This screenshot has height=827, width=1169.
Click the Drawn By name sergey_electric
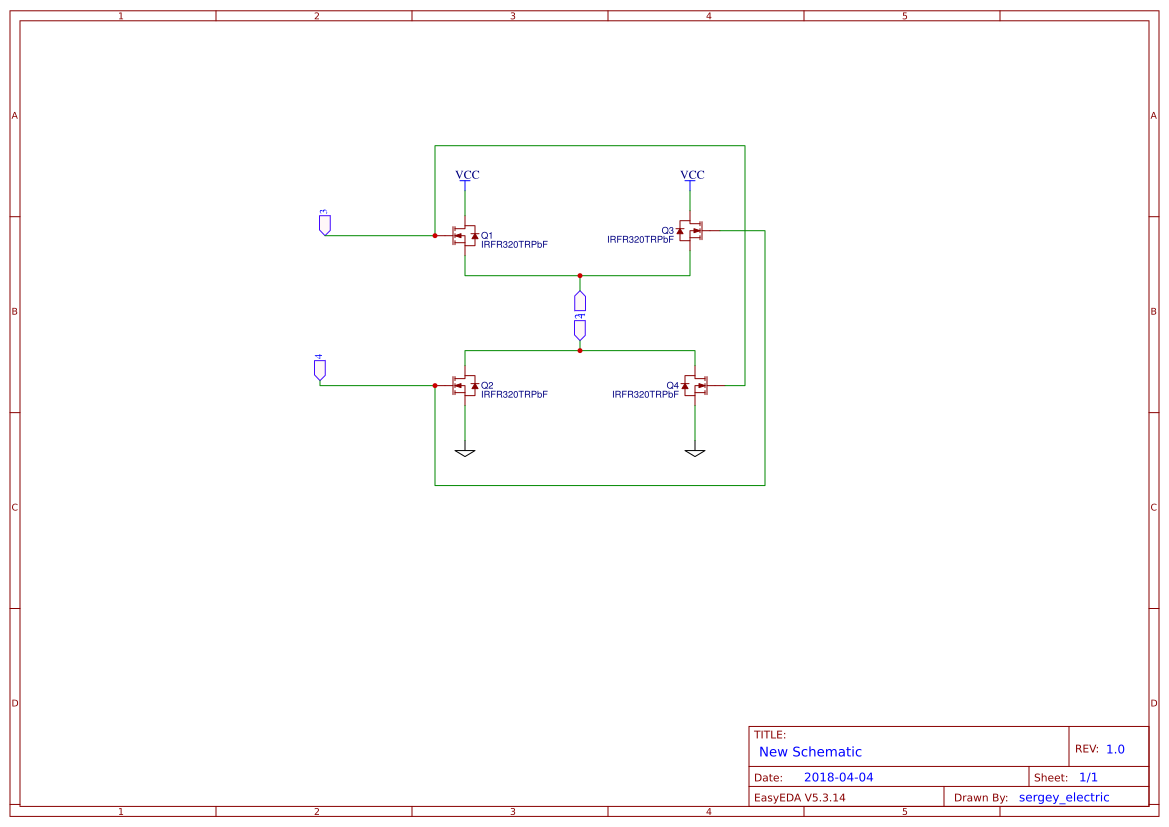pos(1064,797)
